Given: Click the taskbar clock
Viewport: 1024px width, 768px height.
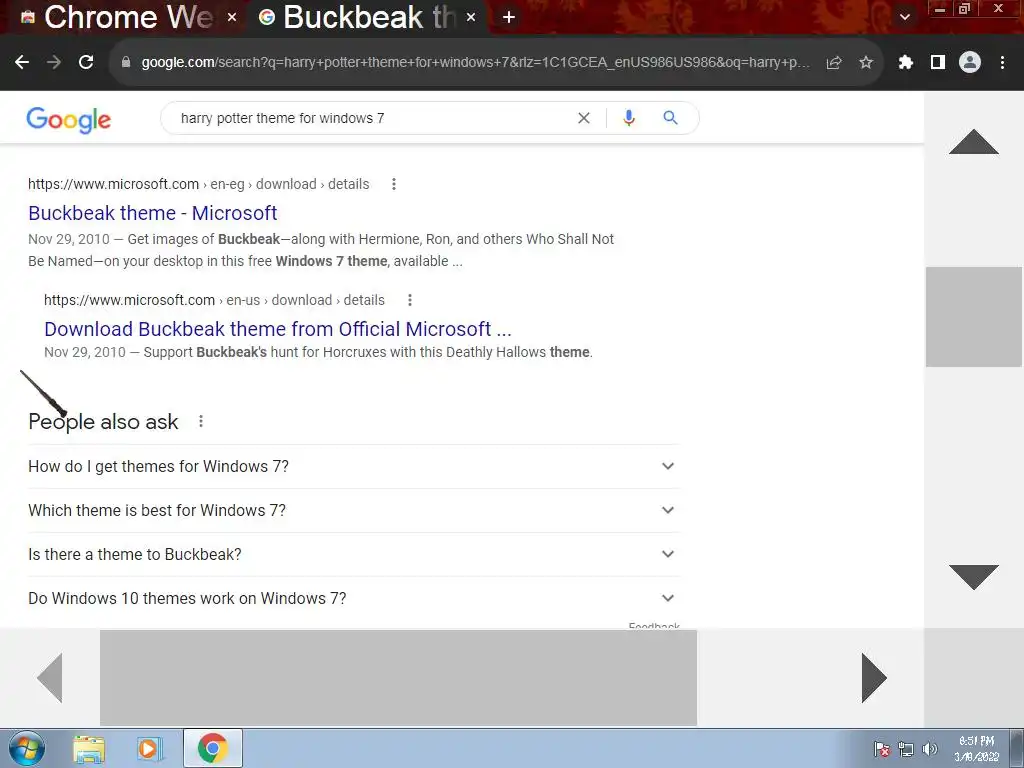Looking at the screenshot, I should [x=976, y=749].
